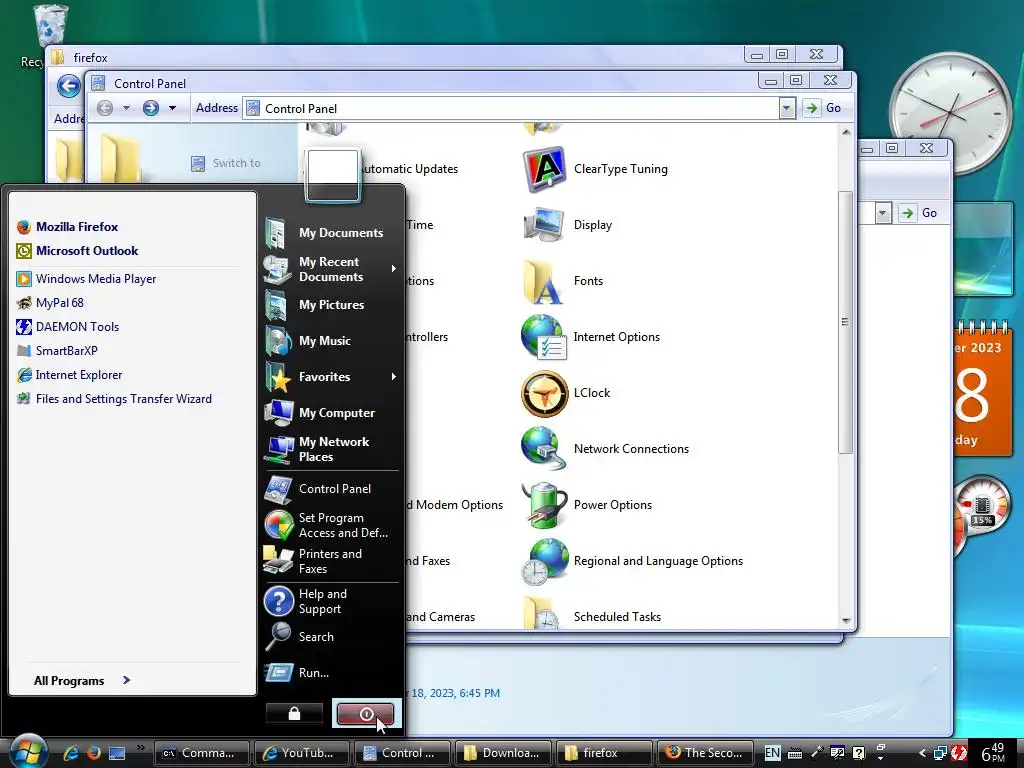Open Network Connections

(x=606, y=449)
